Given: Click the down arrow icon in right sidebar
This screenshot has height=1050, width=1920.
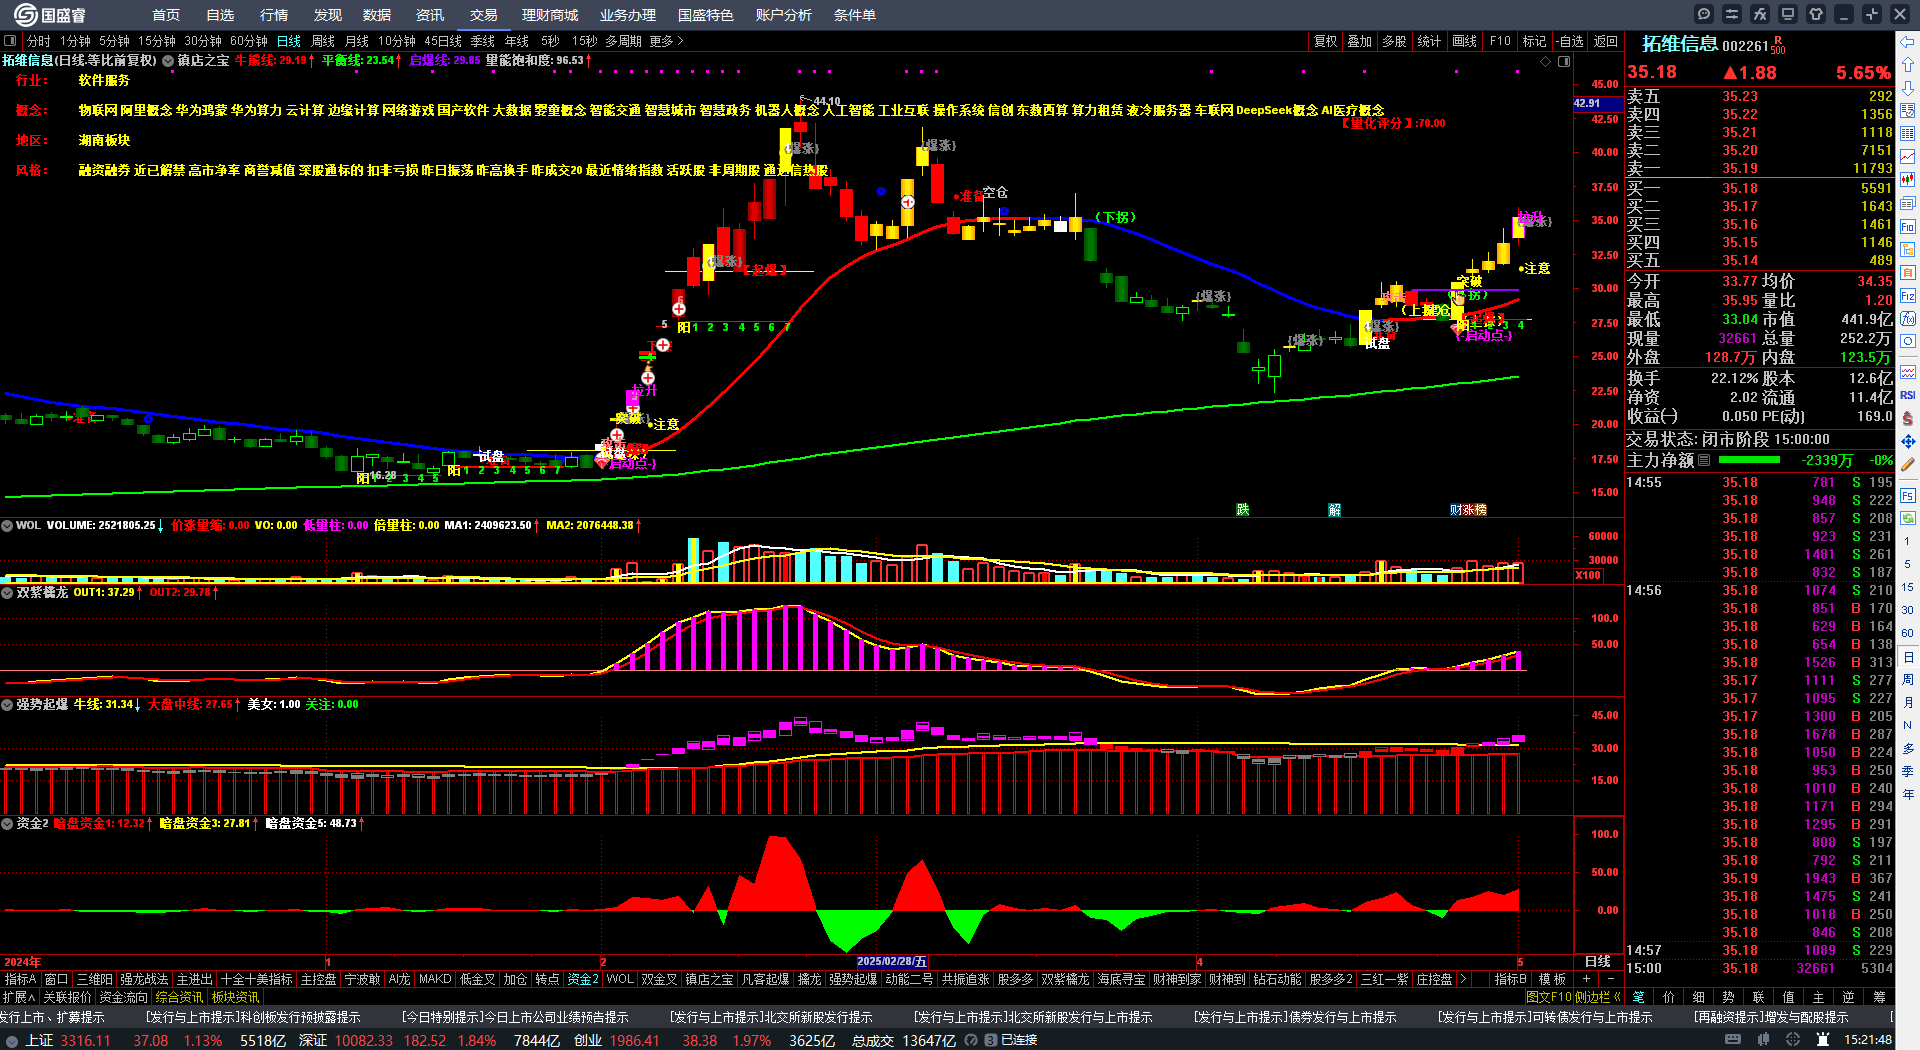Looking at the screenshot, I should point(1908,88).
